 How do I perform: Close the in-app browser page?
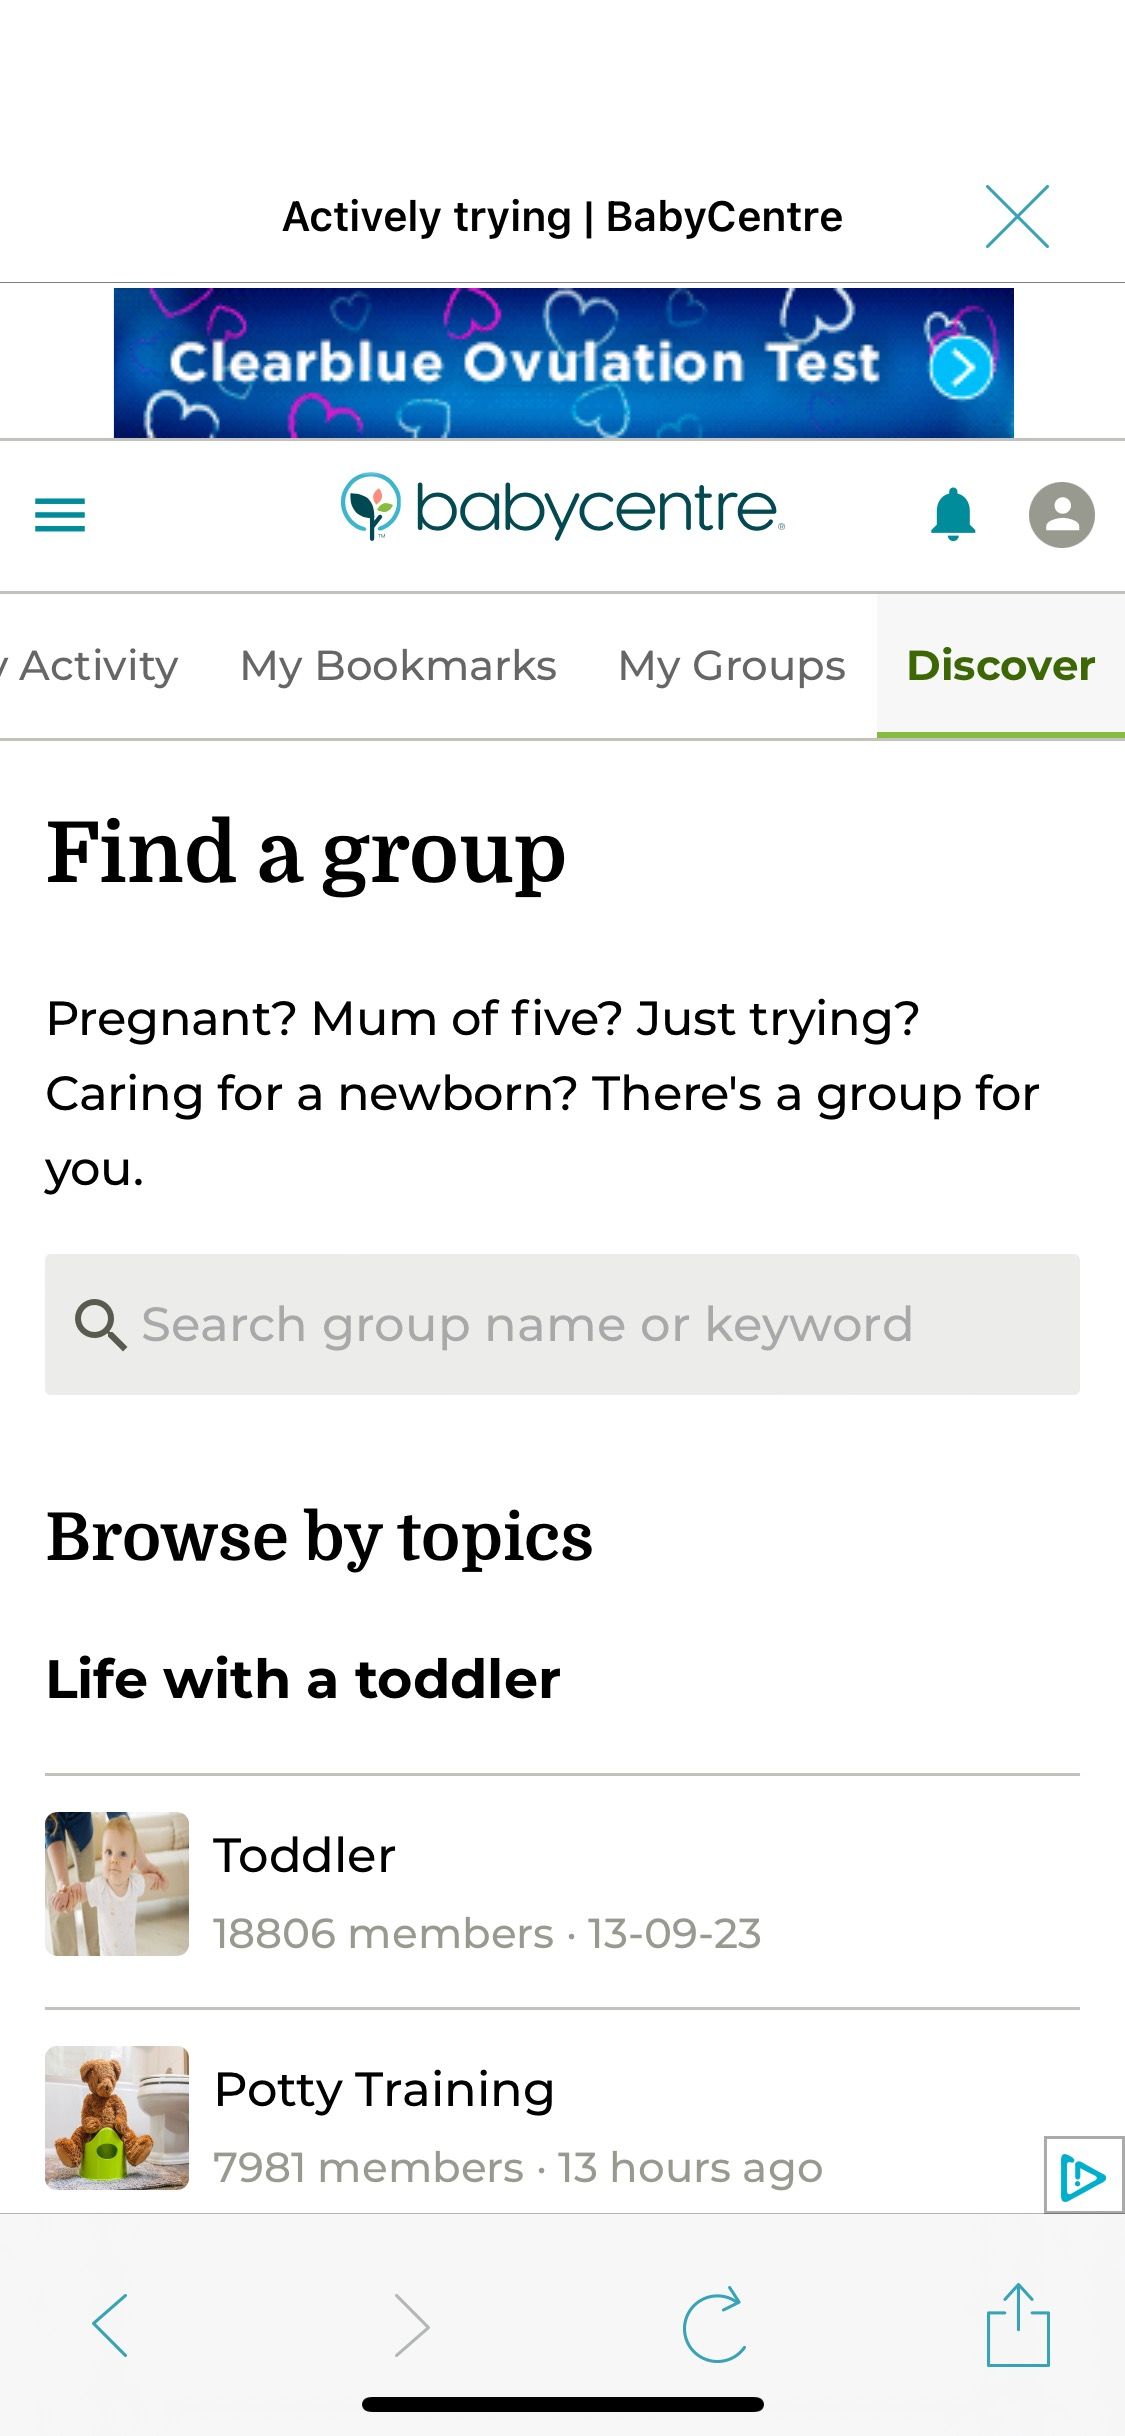coord(1017,216)
